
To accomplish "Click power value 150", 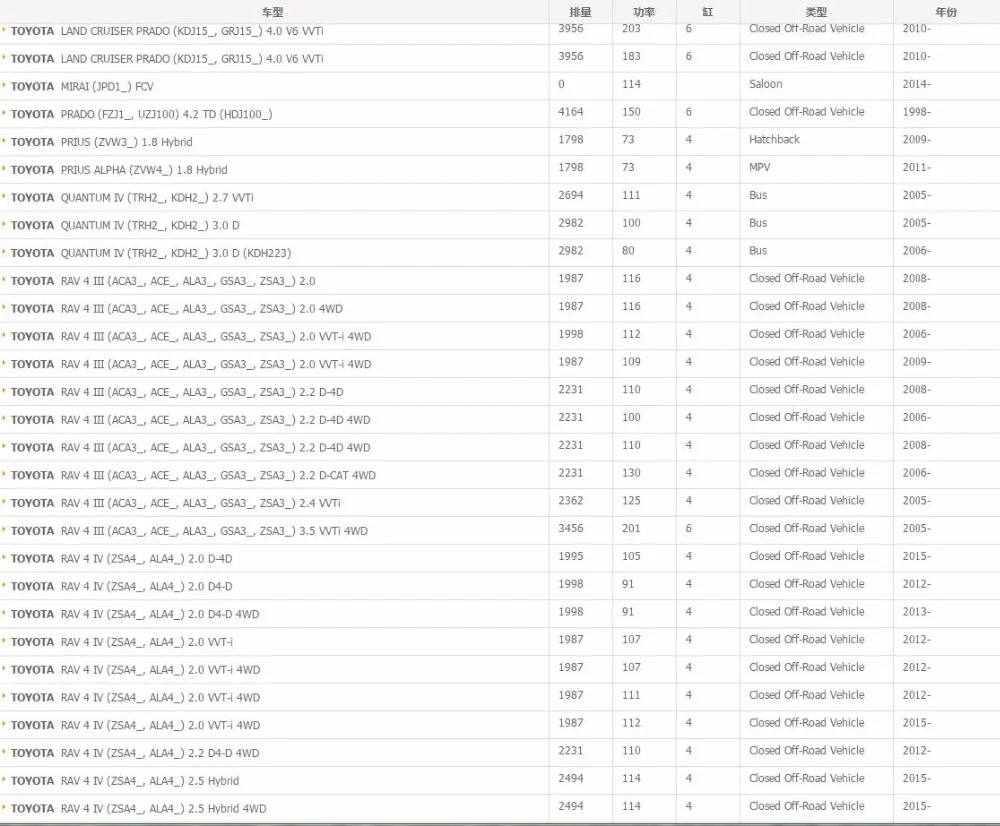I will pyautogui.click(x=631, y=112).
